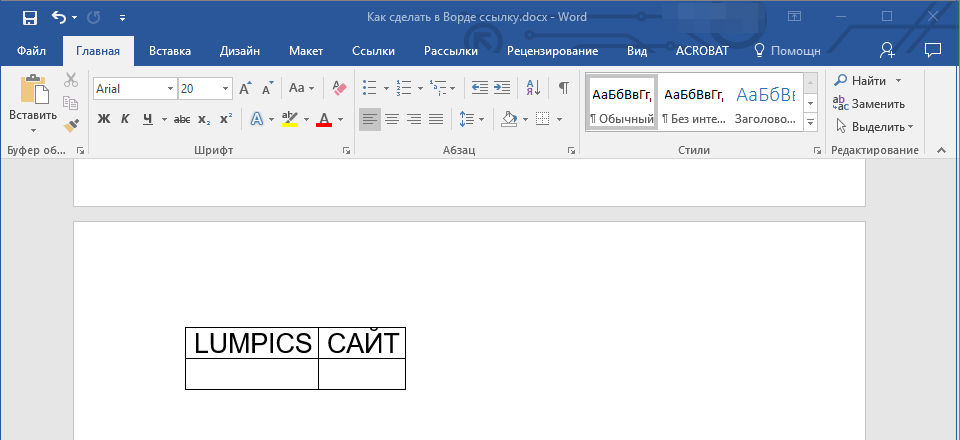960x440 pixels.
Task: Apply the red font color swatch
Action: tap(323, 120)
